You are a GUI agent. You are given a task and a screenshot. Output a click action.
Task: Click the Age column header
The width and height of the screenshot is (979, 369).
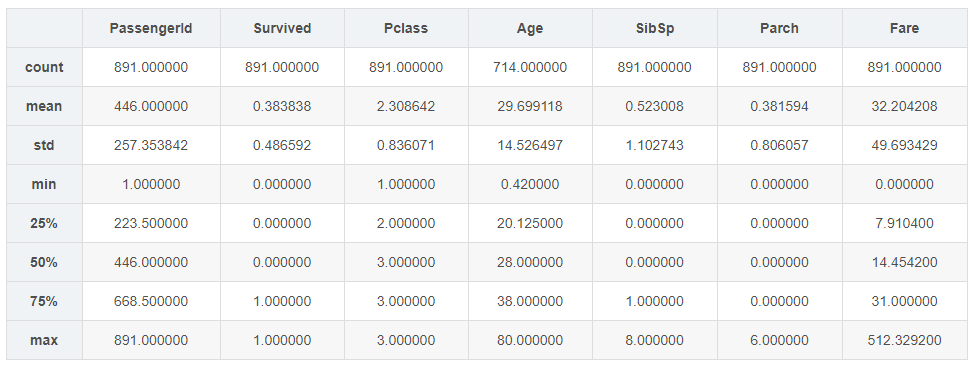click(x=530, y=29)
